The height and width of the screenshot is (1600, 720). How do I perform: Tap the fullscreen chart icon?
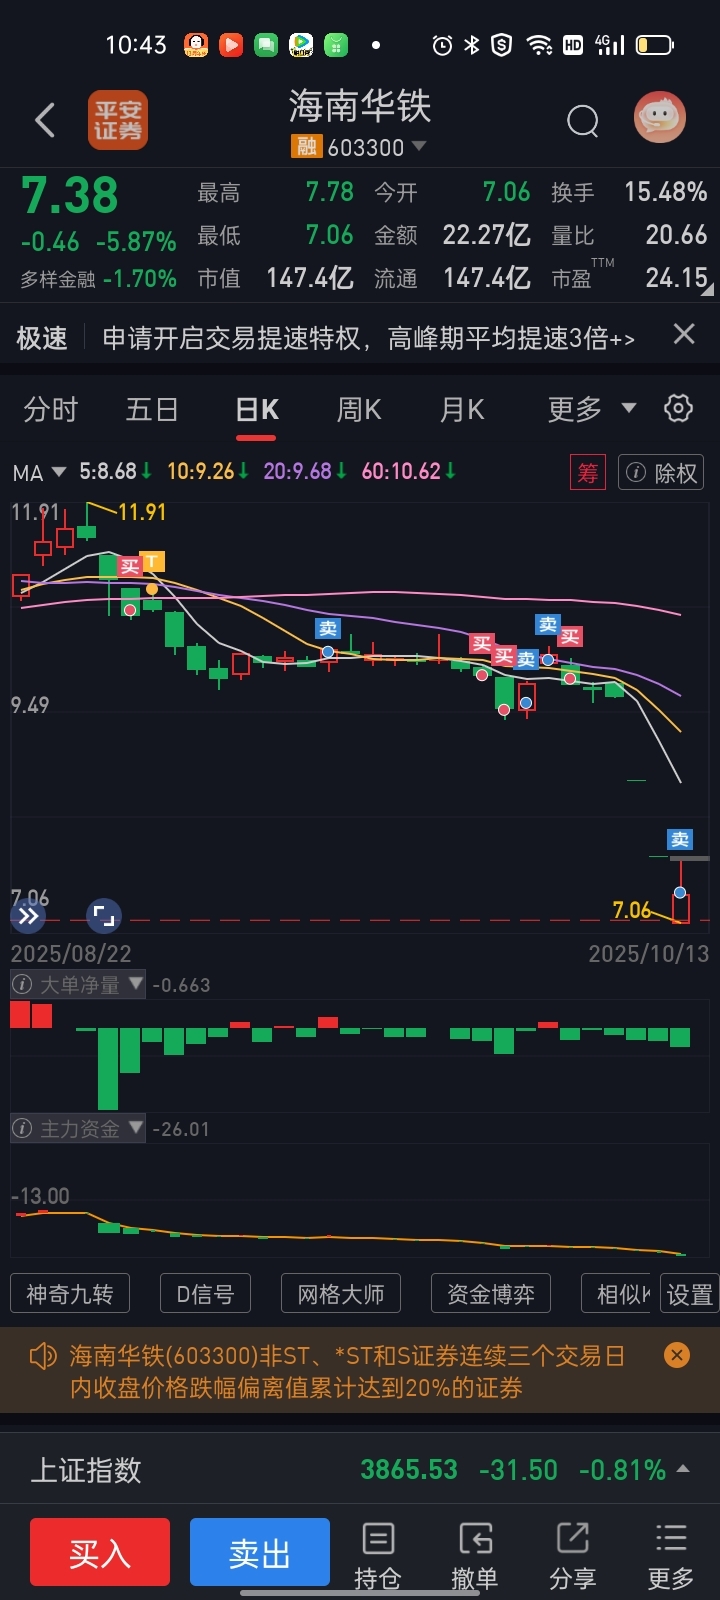104,915
